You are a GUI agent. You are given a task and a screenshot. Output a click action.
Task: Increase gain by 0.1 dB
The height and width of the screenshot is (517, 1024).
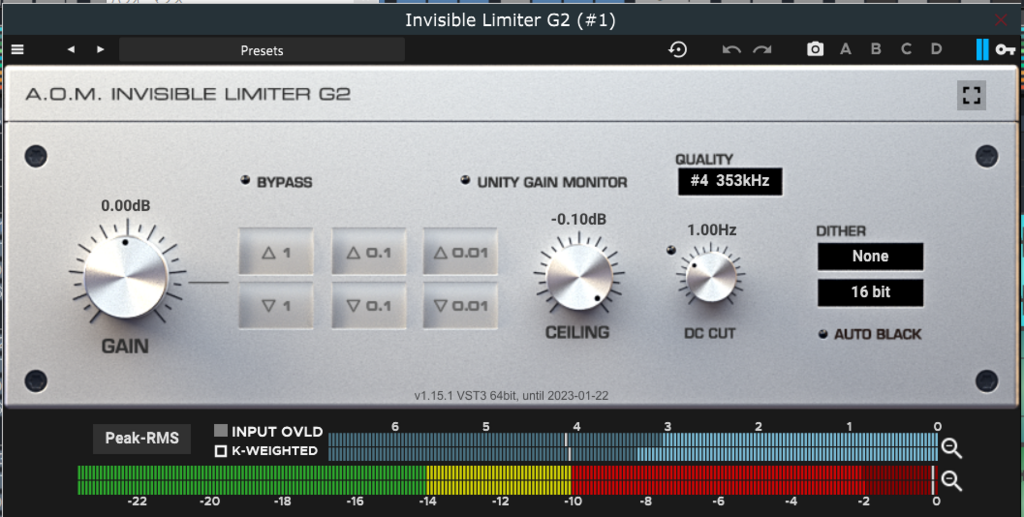369,251
